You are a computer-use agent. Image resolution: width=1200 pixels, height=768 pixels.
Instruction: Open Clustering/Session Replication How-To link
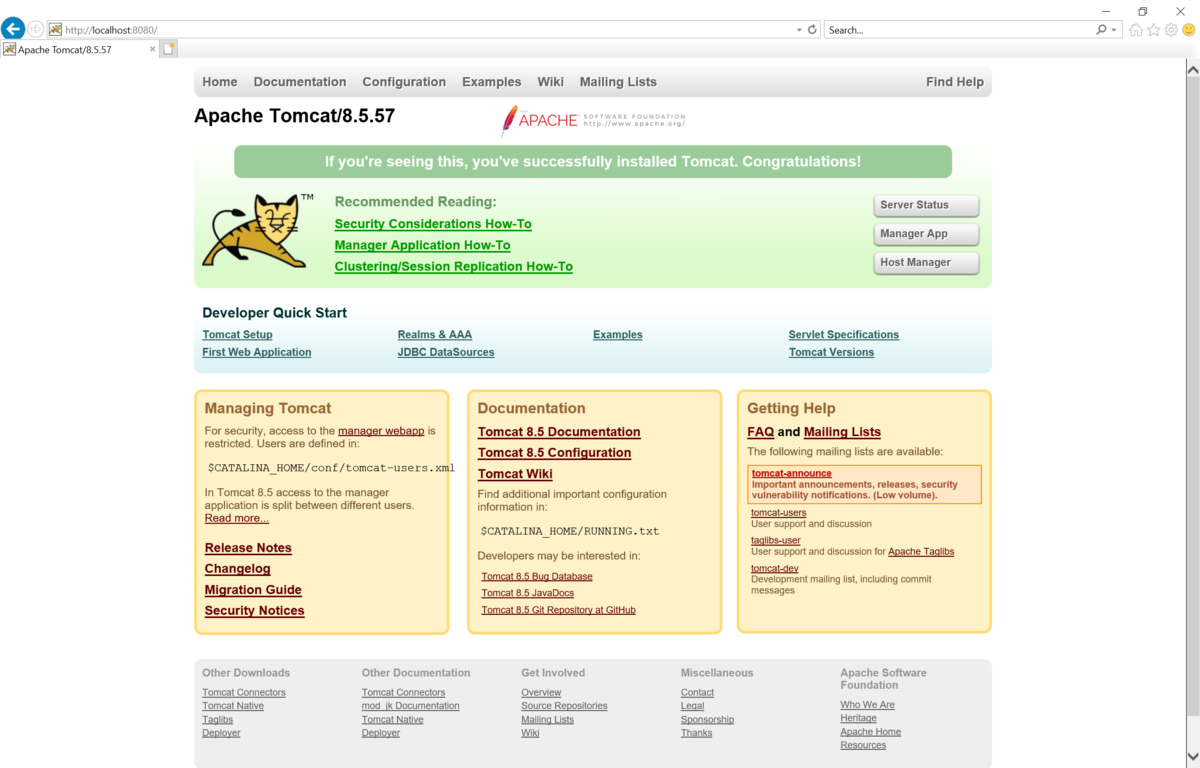tap(454, 266)
